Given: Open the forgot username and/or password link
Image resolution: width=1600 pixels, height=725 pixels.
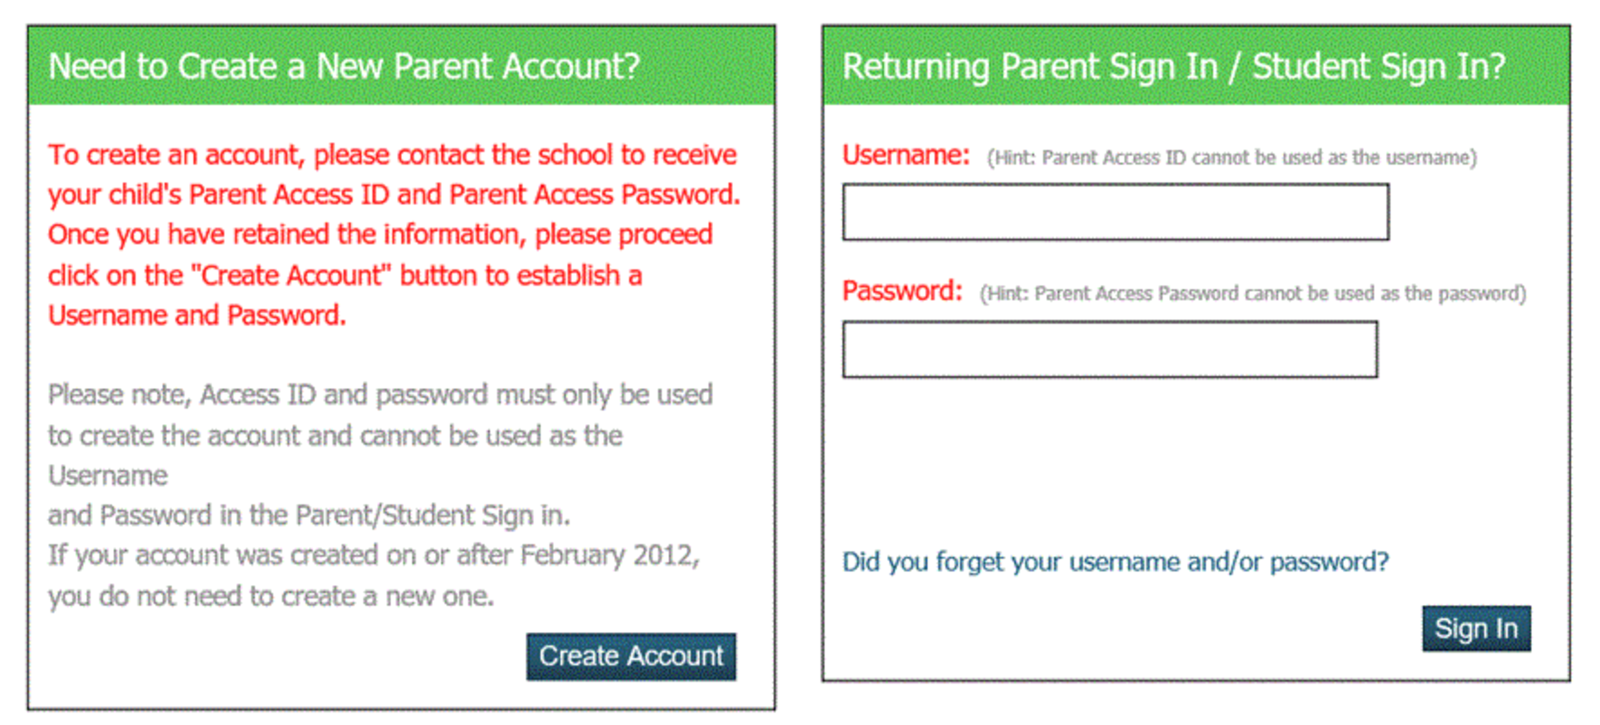Looking at the screenshot, I should tap(1115, 562).
